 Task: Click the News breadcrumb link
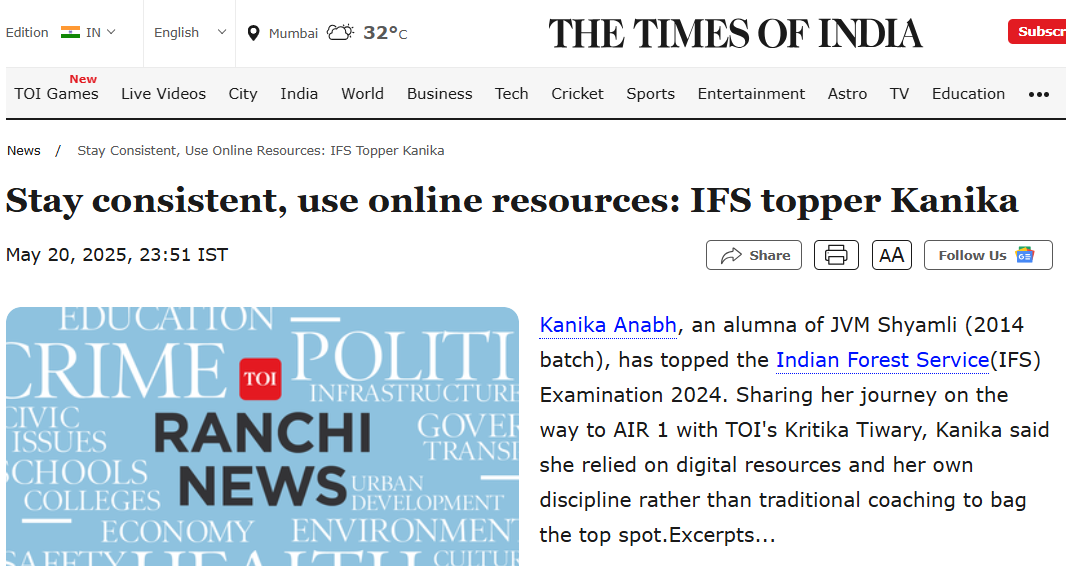[x=24, y=151]
